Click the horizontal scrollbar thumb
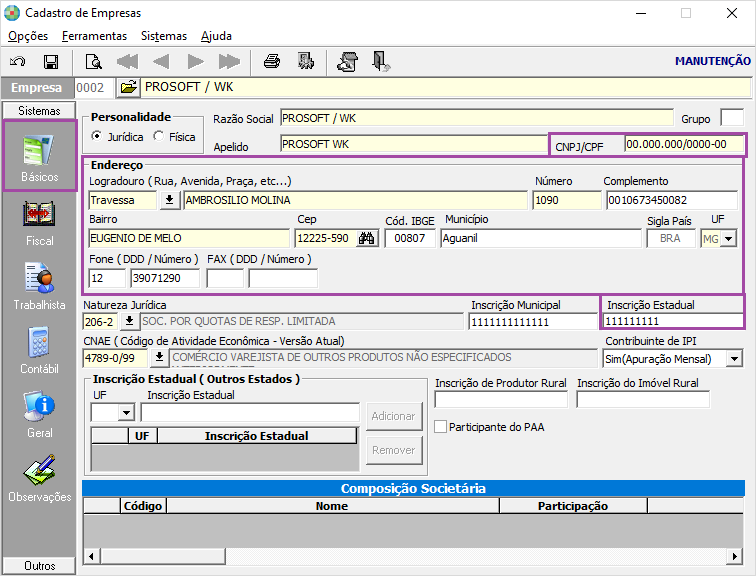This screenshot has width=756, height=576. [162, 556]
